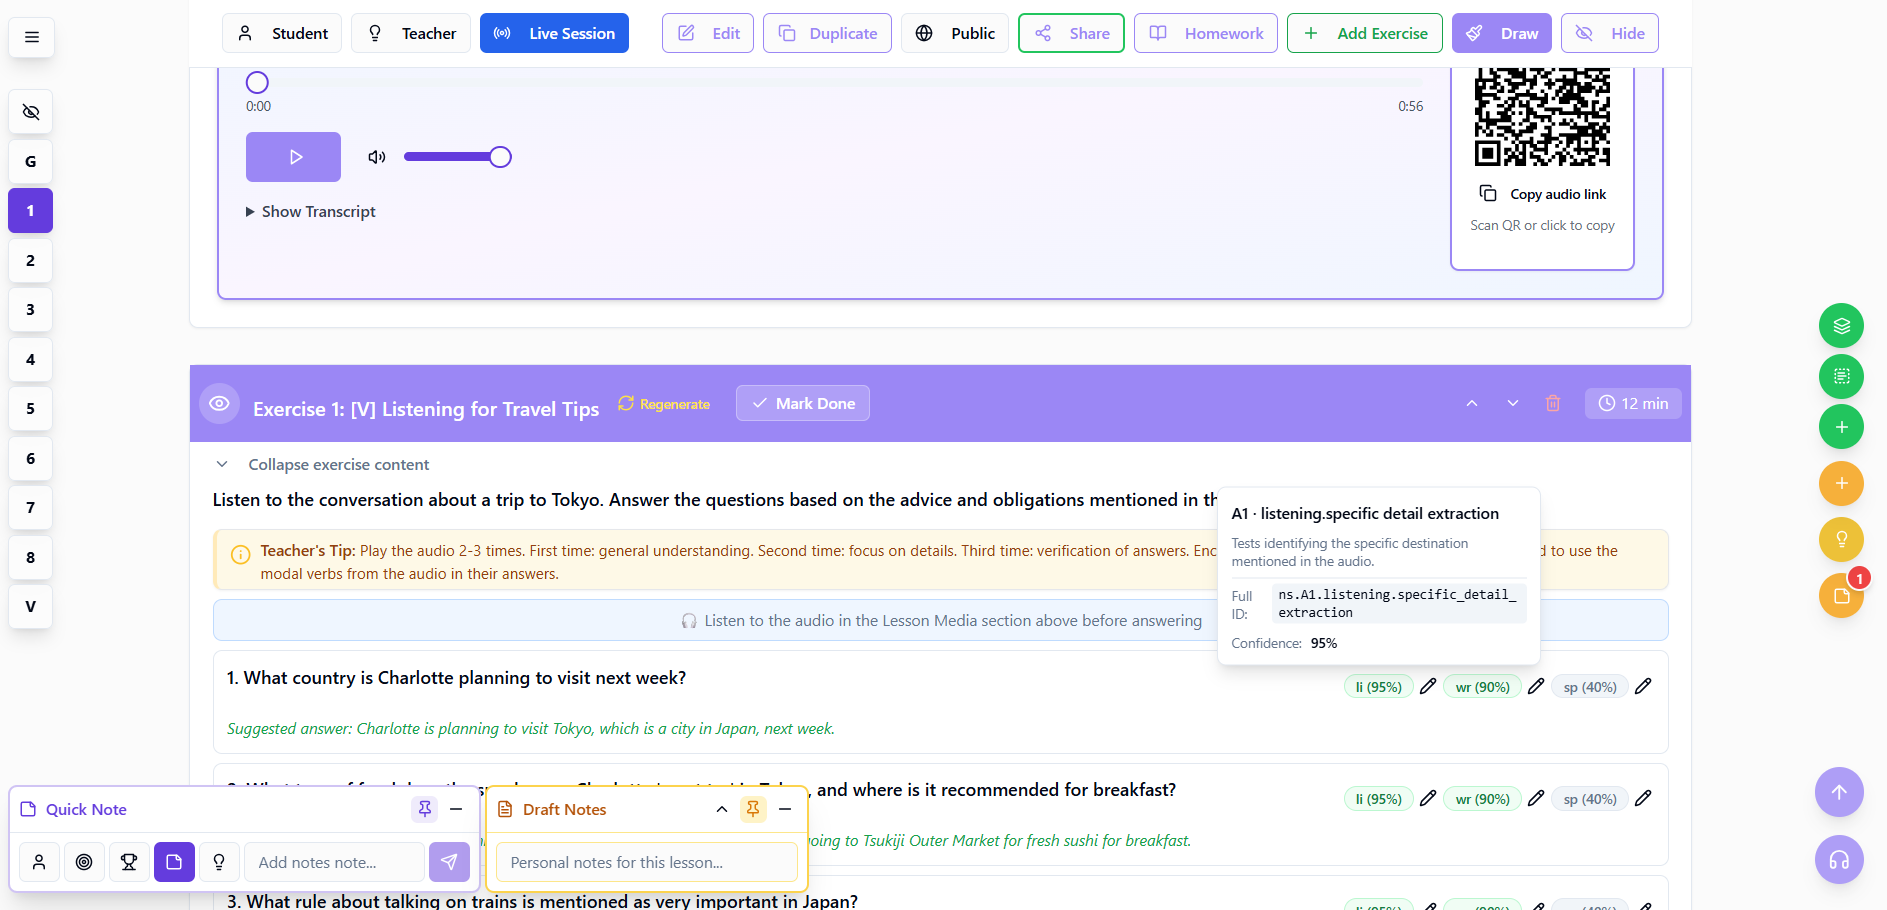Collapse exercise content

pos(323,465)
